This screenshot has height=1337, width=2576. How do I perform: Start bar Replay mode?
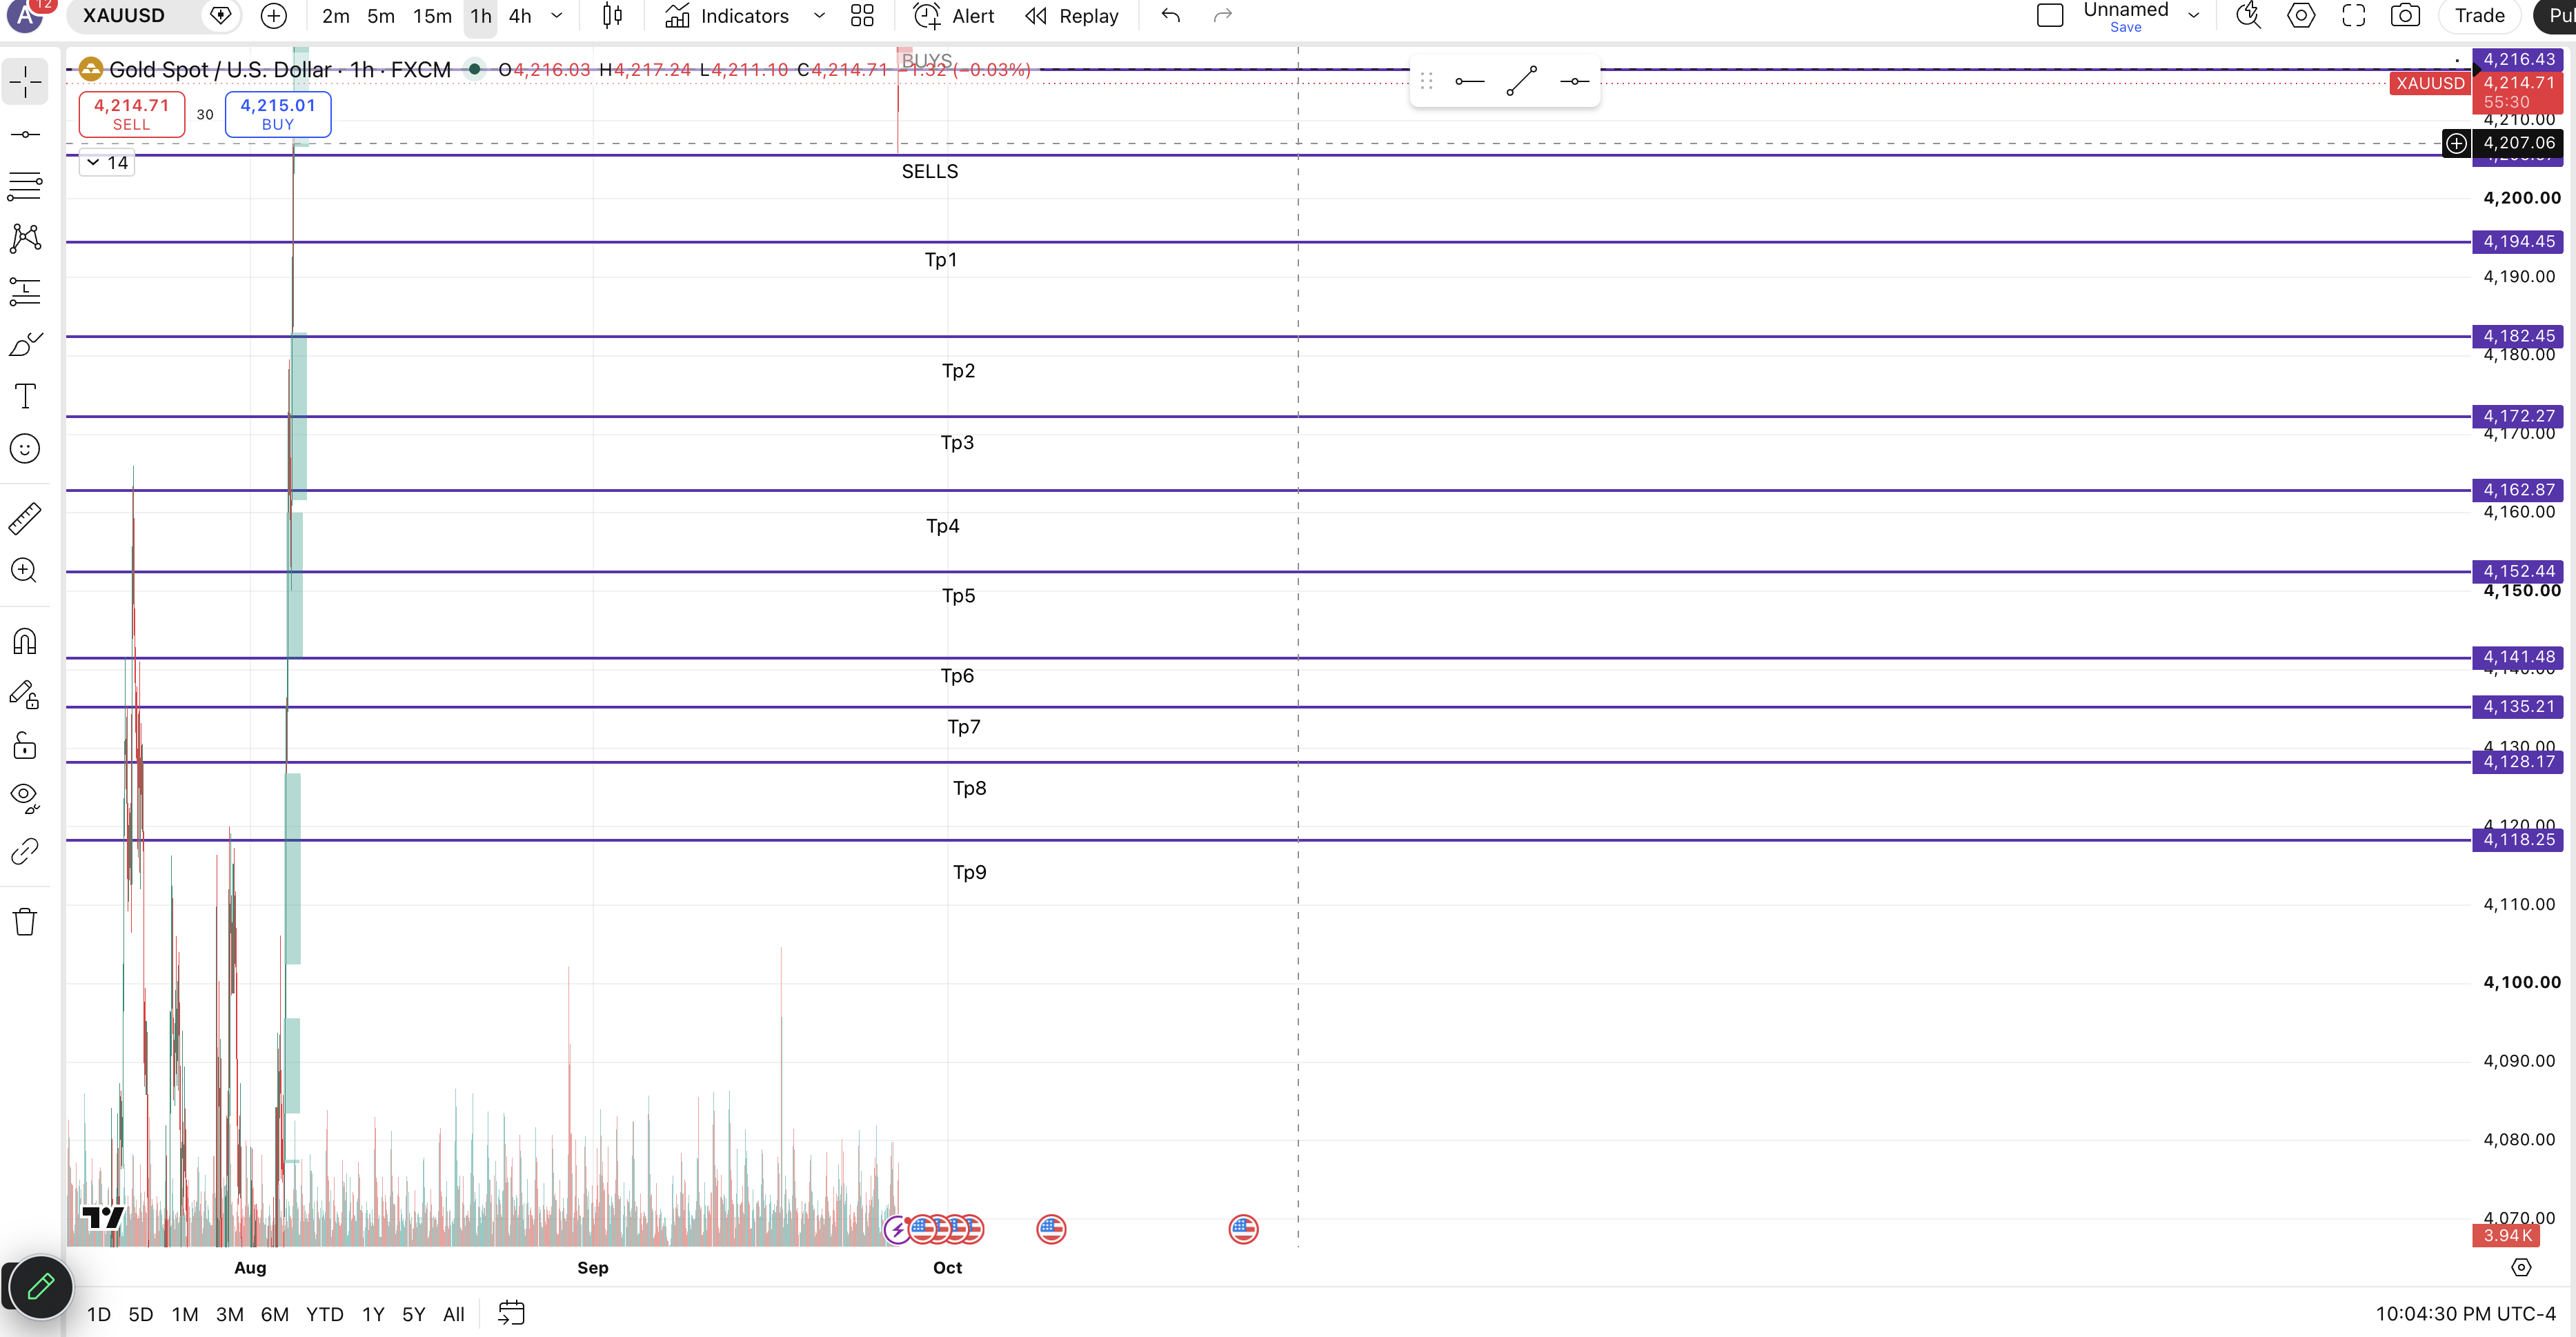1072,16
